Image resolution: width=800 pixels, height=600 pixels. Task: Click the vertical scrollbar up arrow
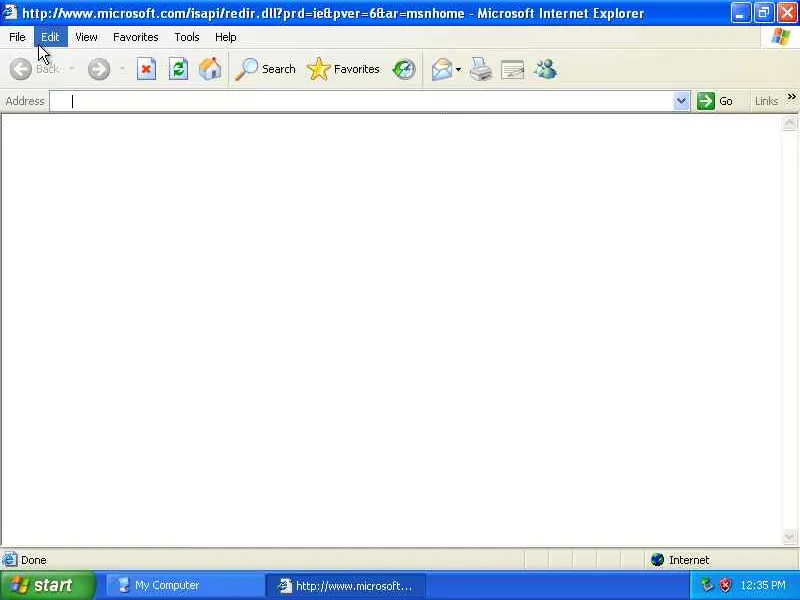pyautogui.click(x=789, y=123)
